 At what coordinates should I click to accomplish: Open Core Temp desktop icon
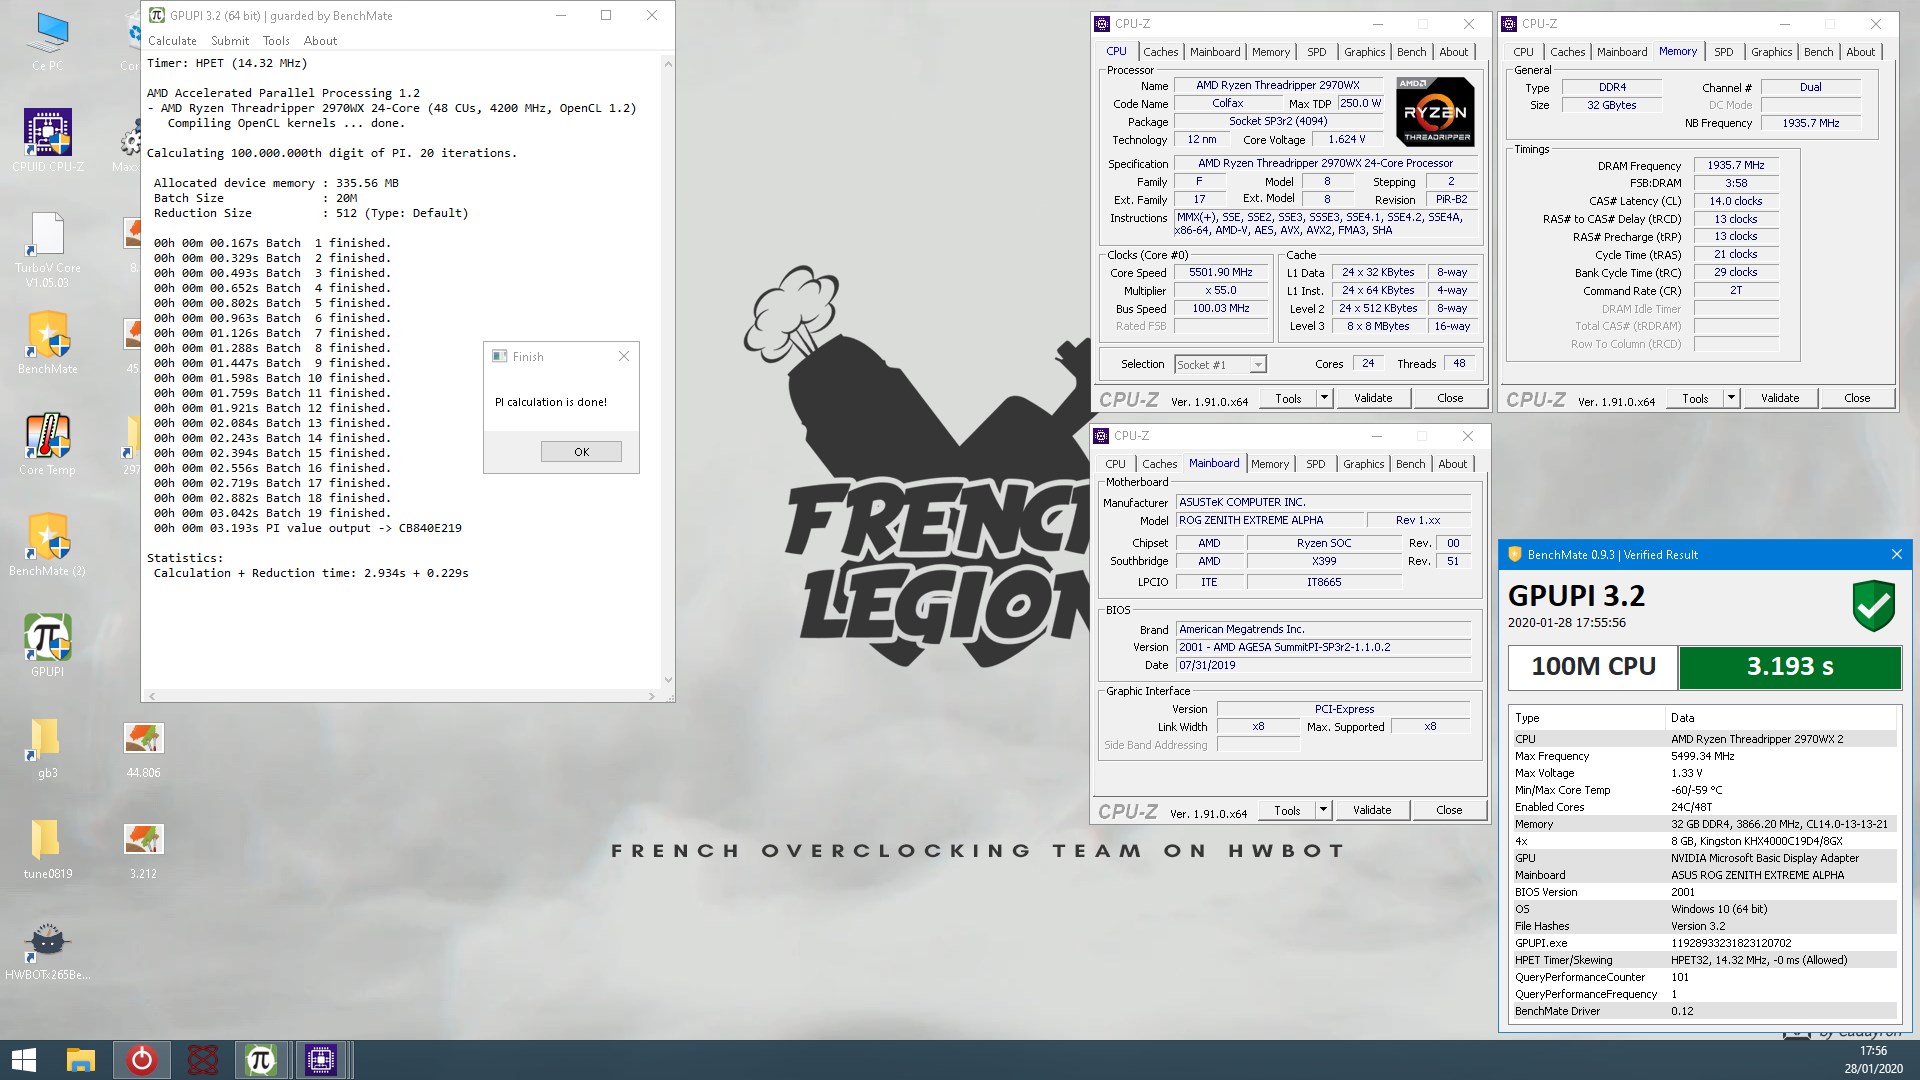click(47, 445)
